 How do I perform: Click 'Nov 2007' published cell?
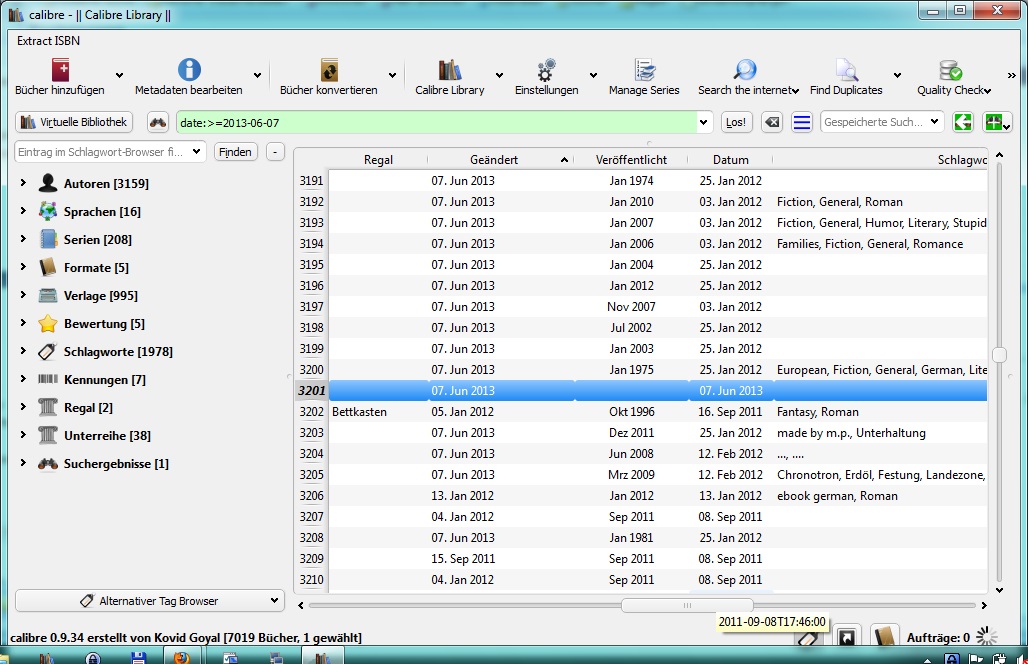click(x=631, y=307)
